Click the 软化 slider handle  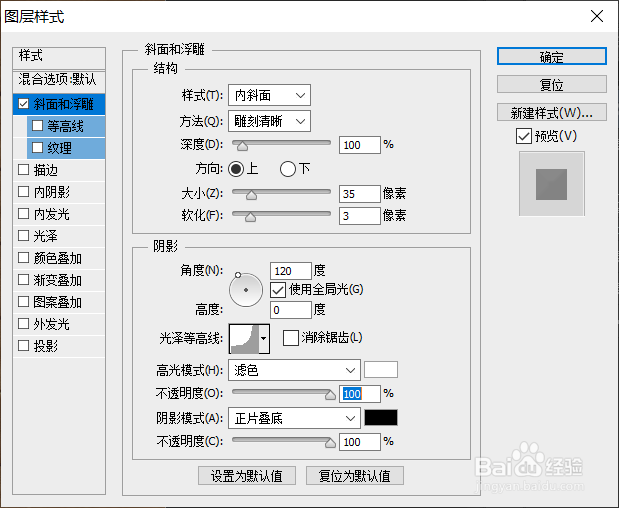250,217
